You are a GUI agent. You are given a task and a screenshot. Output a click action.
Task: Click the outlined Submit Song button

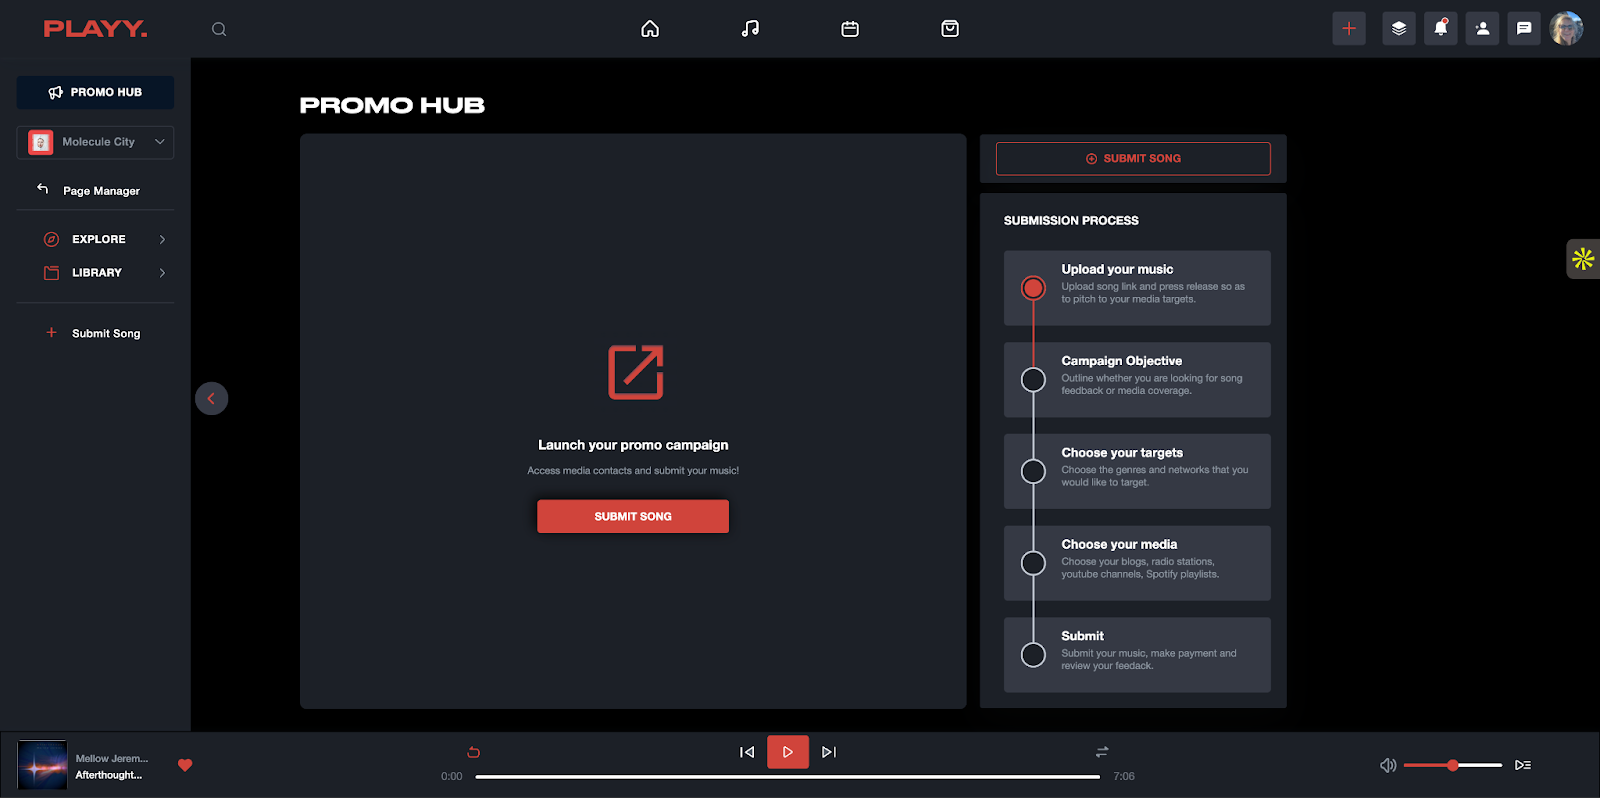click(1133, 158)
